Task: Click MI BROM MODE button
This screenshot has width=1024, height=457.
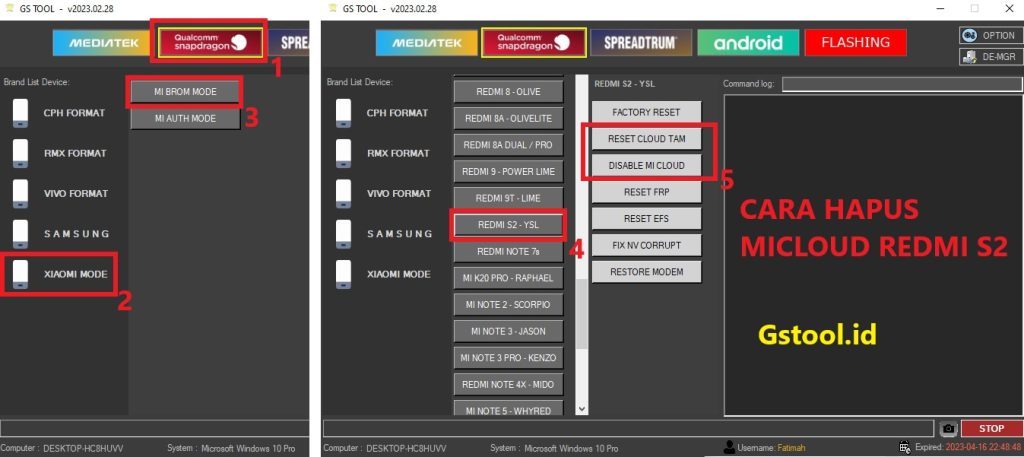Action: [x=185, y=92]
